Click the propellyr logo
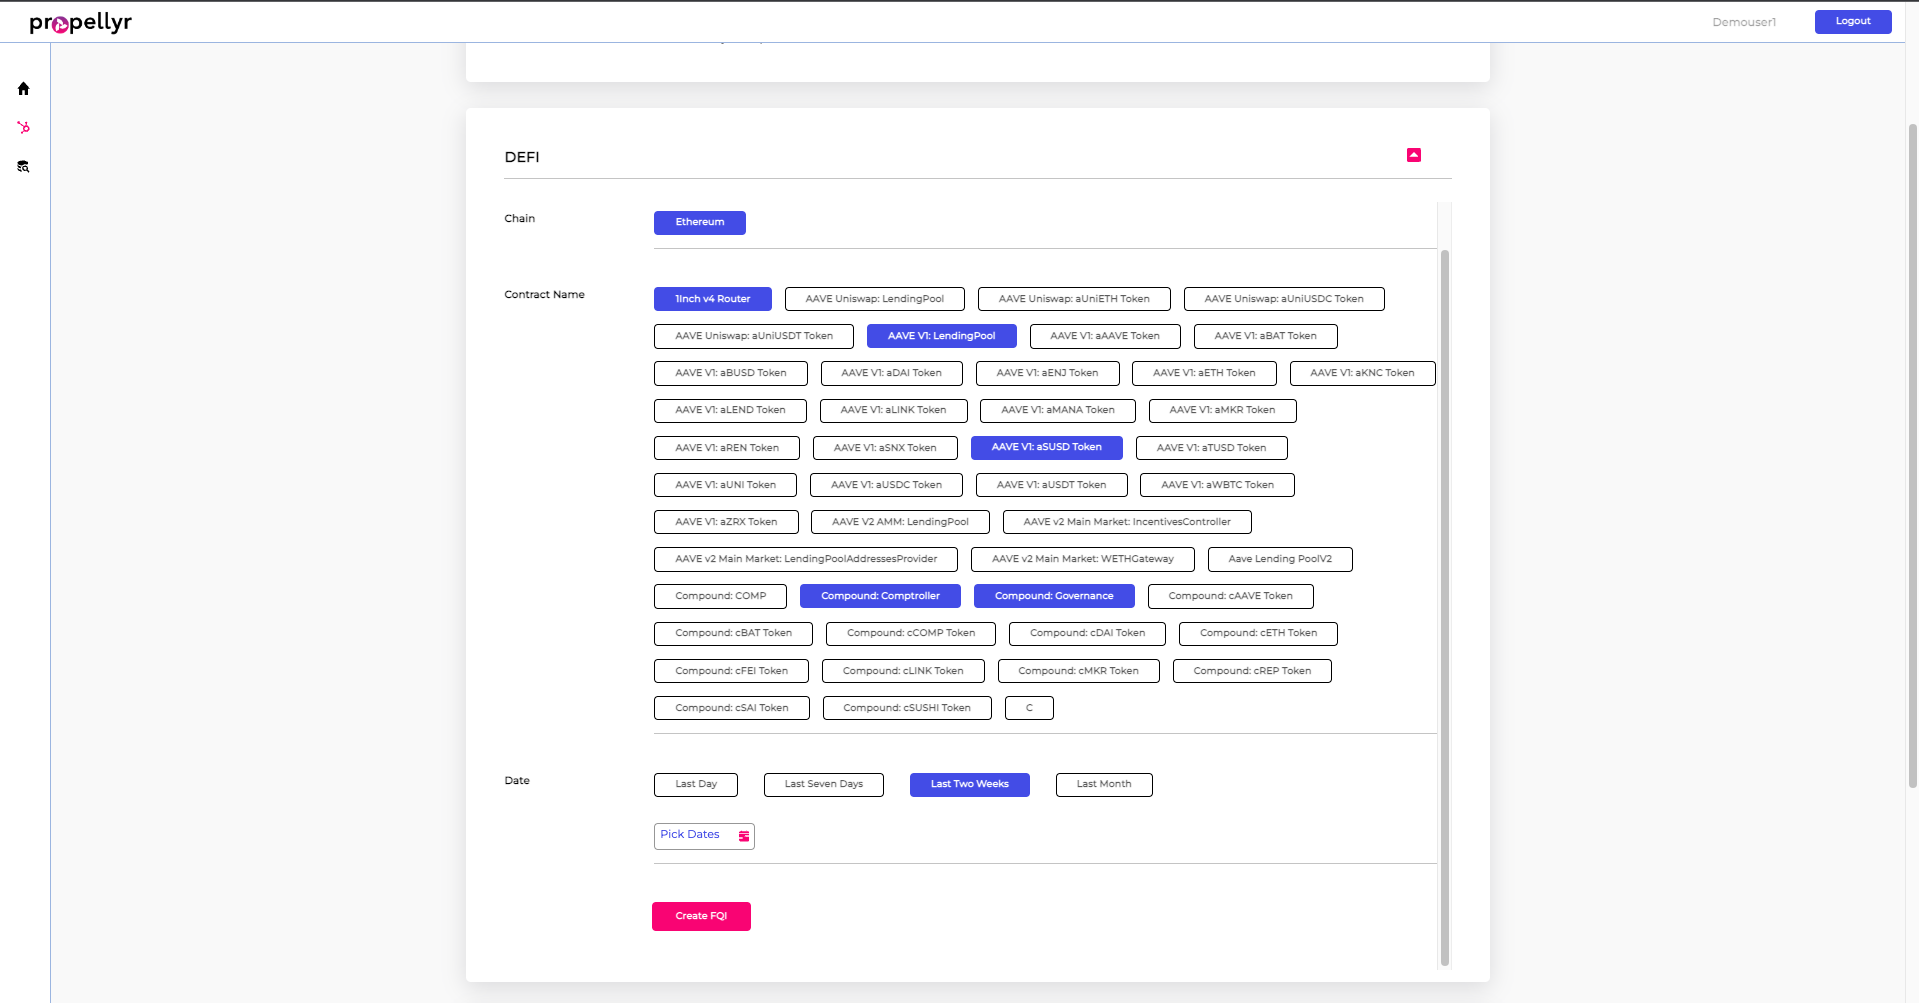The width and height of the screenshot is (1919, 1003). pos(80,22)
